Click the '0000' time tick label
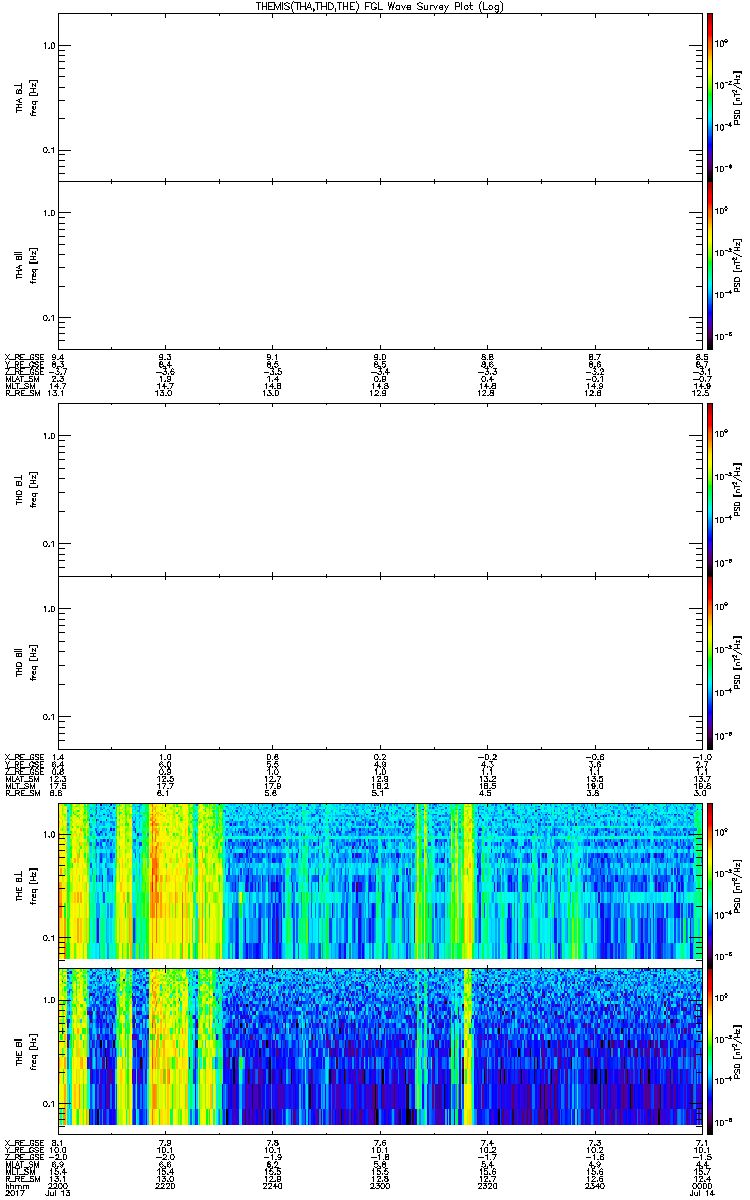 [x=701, y=1184]
